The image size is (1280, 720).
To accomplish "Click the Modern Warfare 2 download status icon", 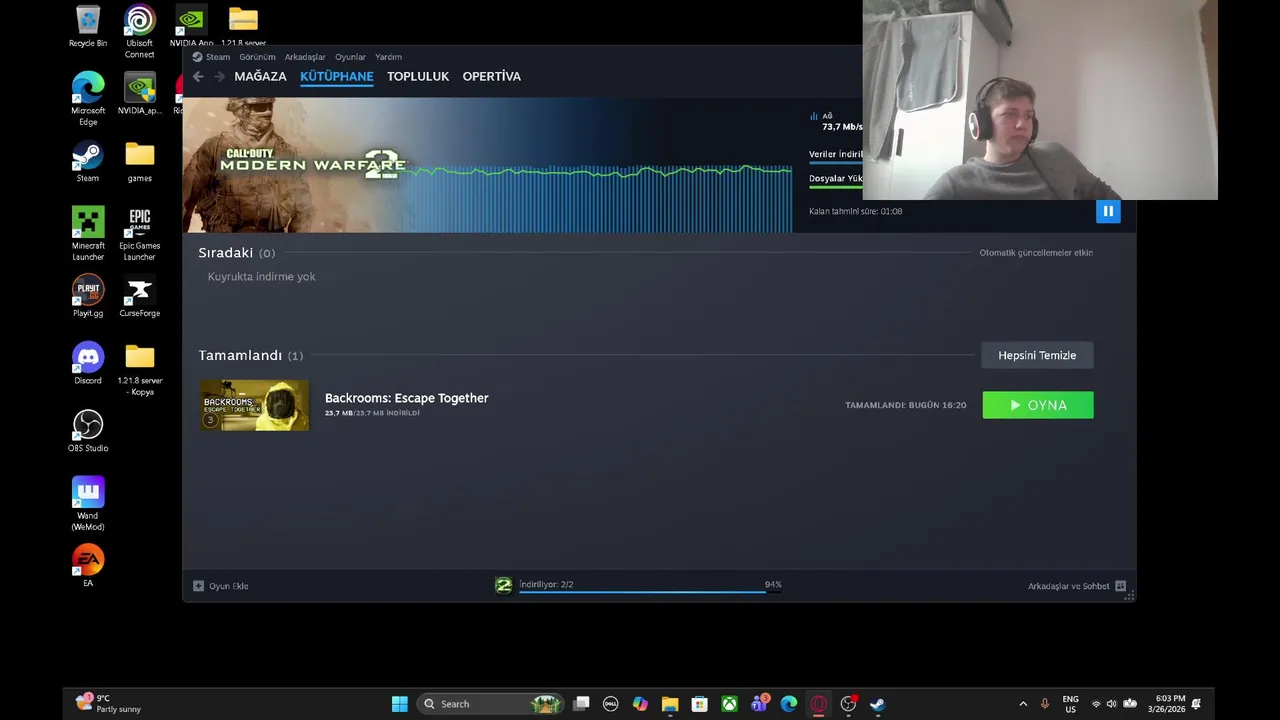I will [504, 585].
